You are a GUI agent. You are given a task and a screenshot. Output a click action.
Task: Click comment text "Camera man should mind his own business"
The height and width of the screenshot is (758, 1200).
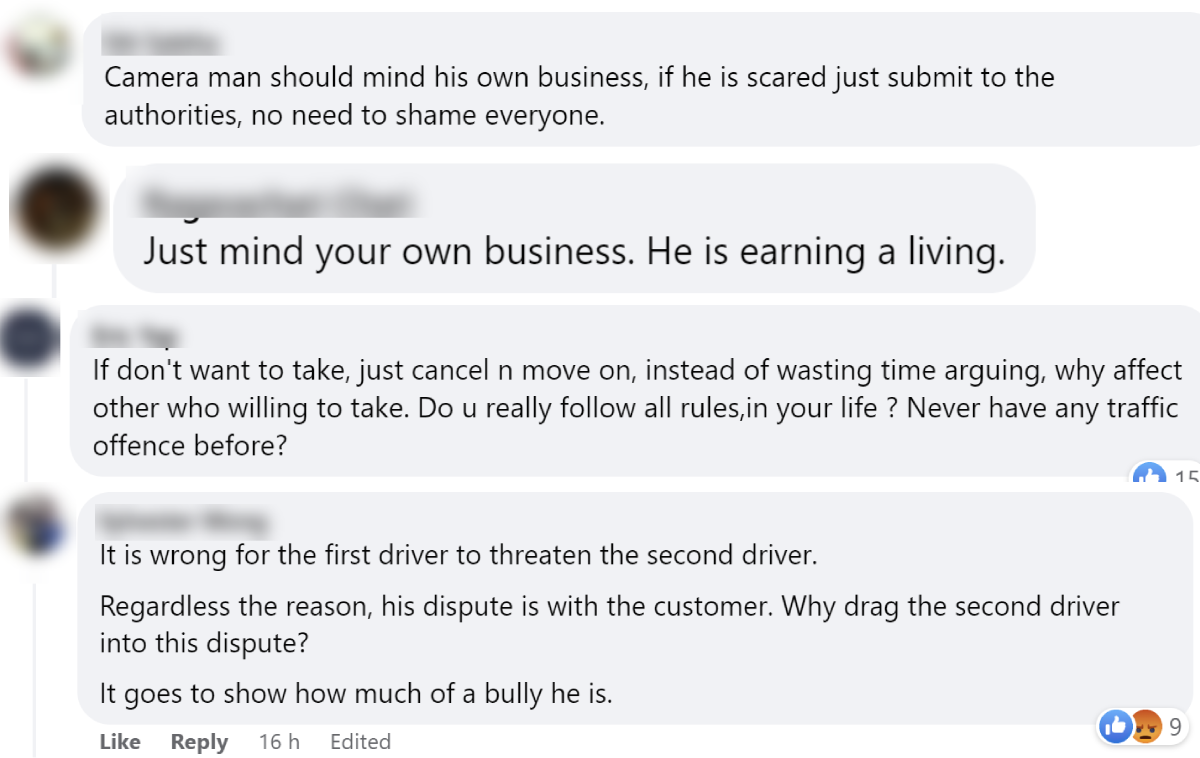579,78
